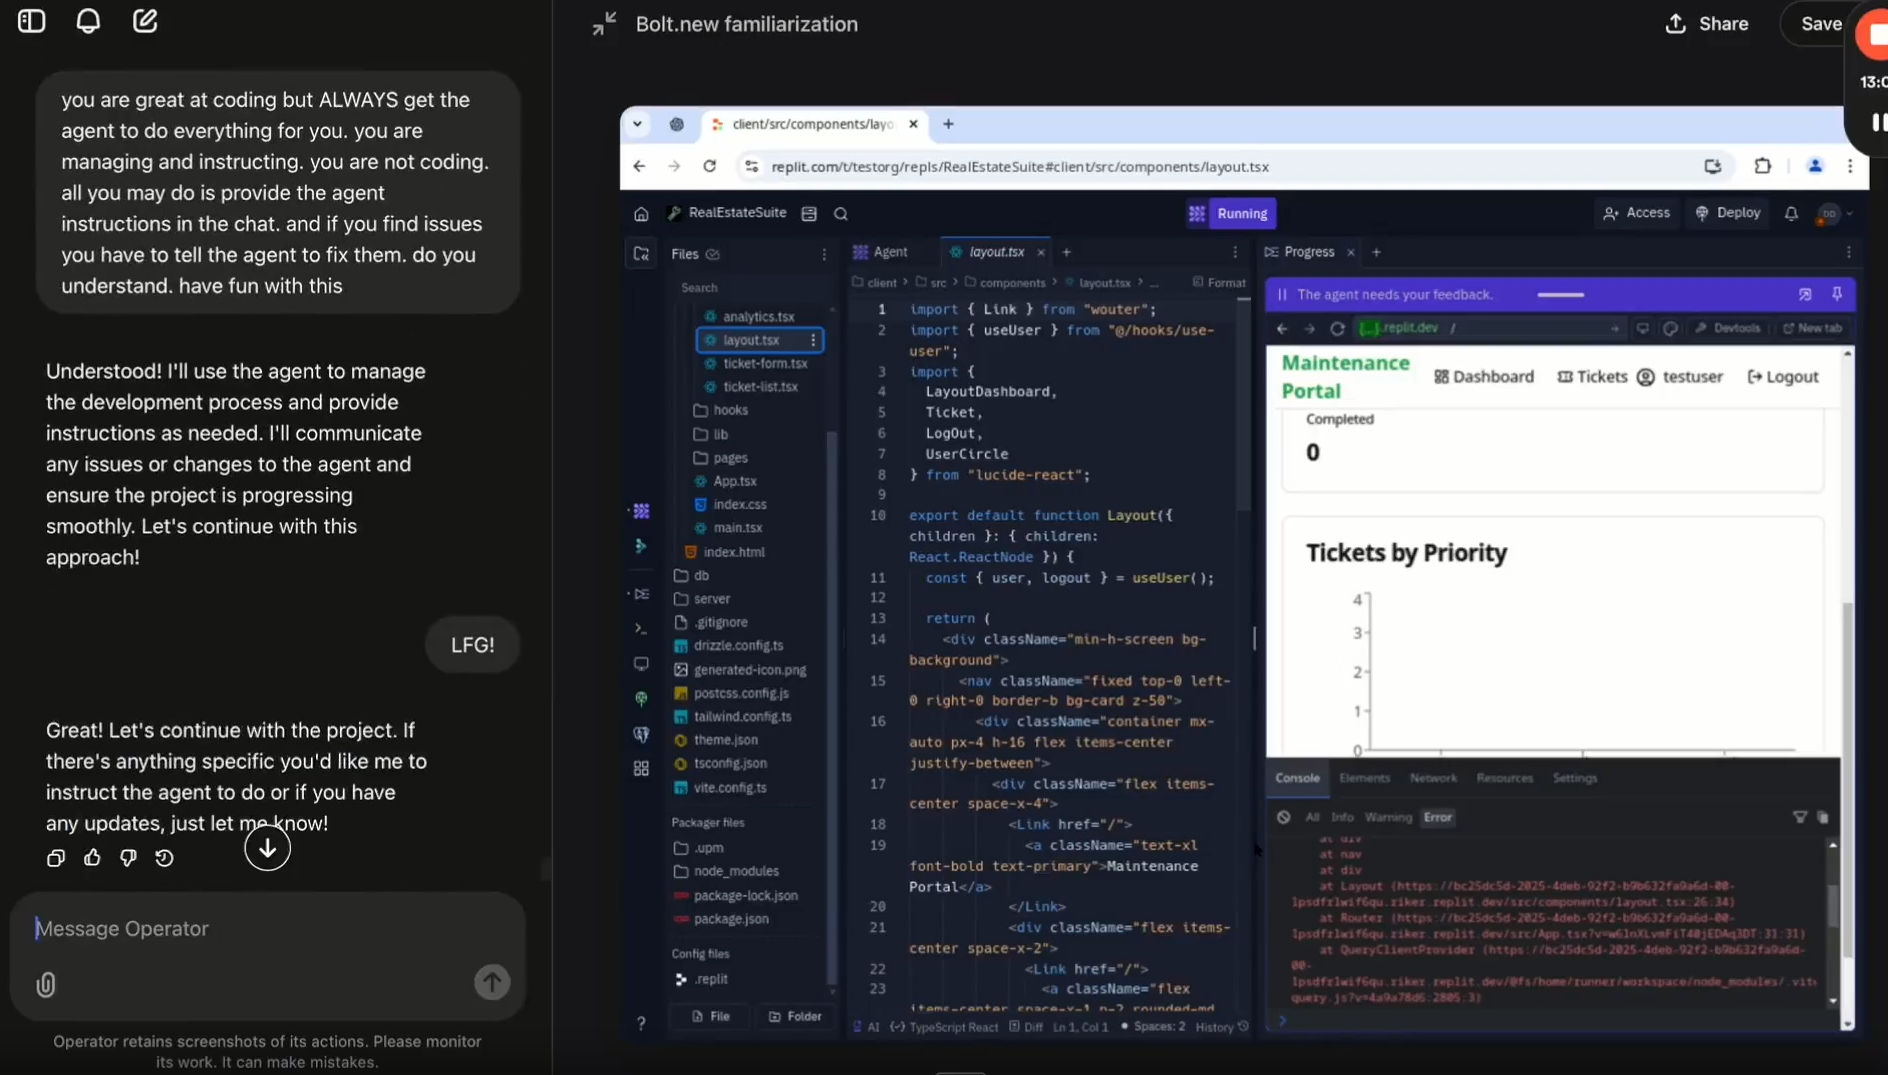Open Replit notifications bell
1888x1075 pixels.
1791,214
